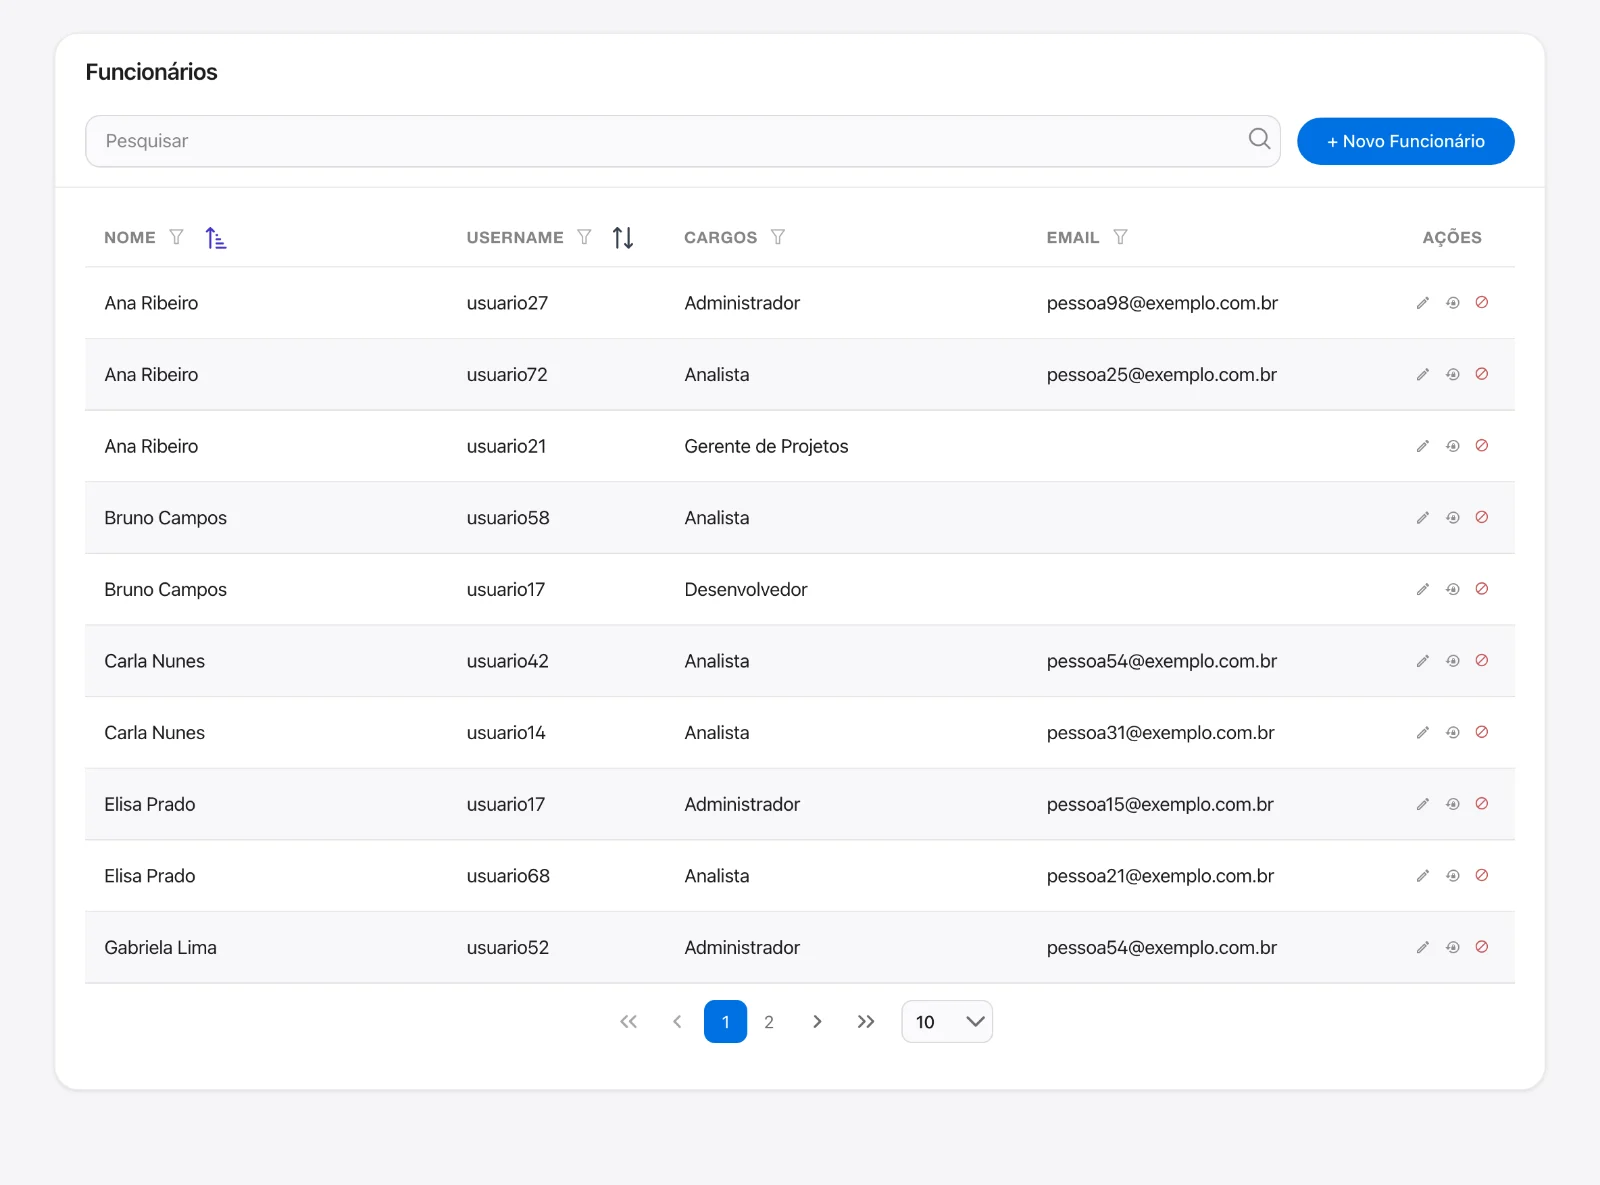This screenshot has height=1185, width=1600.
Task: Toggle sorting on the Username column
Action: coord(623,238)
